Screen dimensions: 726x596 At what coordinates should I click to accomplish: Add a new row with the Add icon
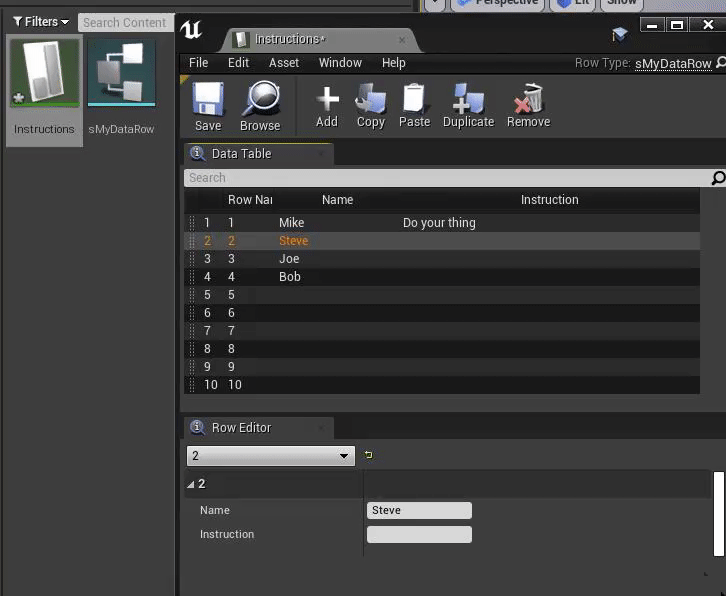[x=327, y=99]
